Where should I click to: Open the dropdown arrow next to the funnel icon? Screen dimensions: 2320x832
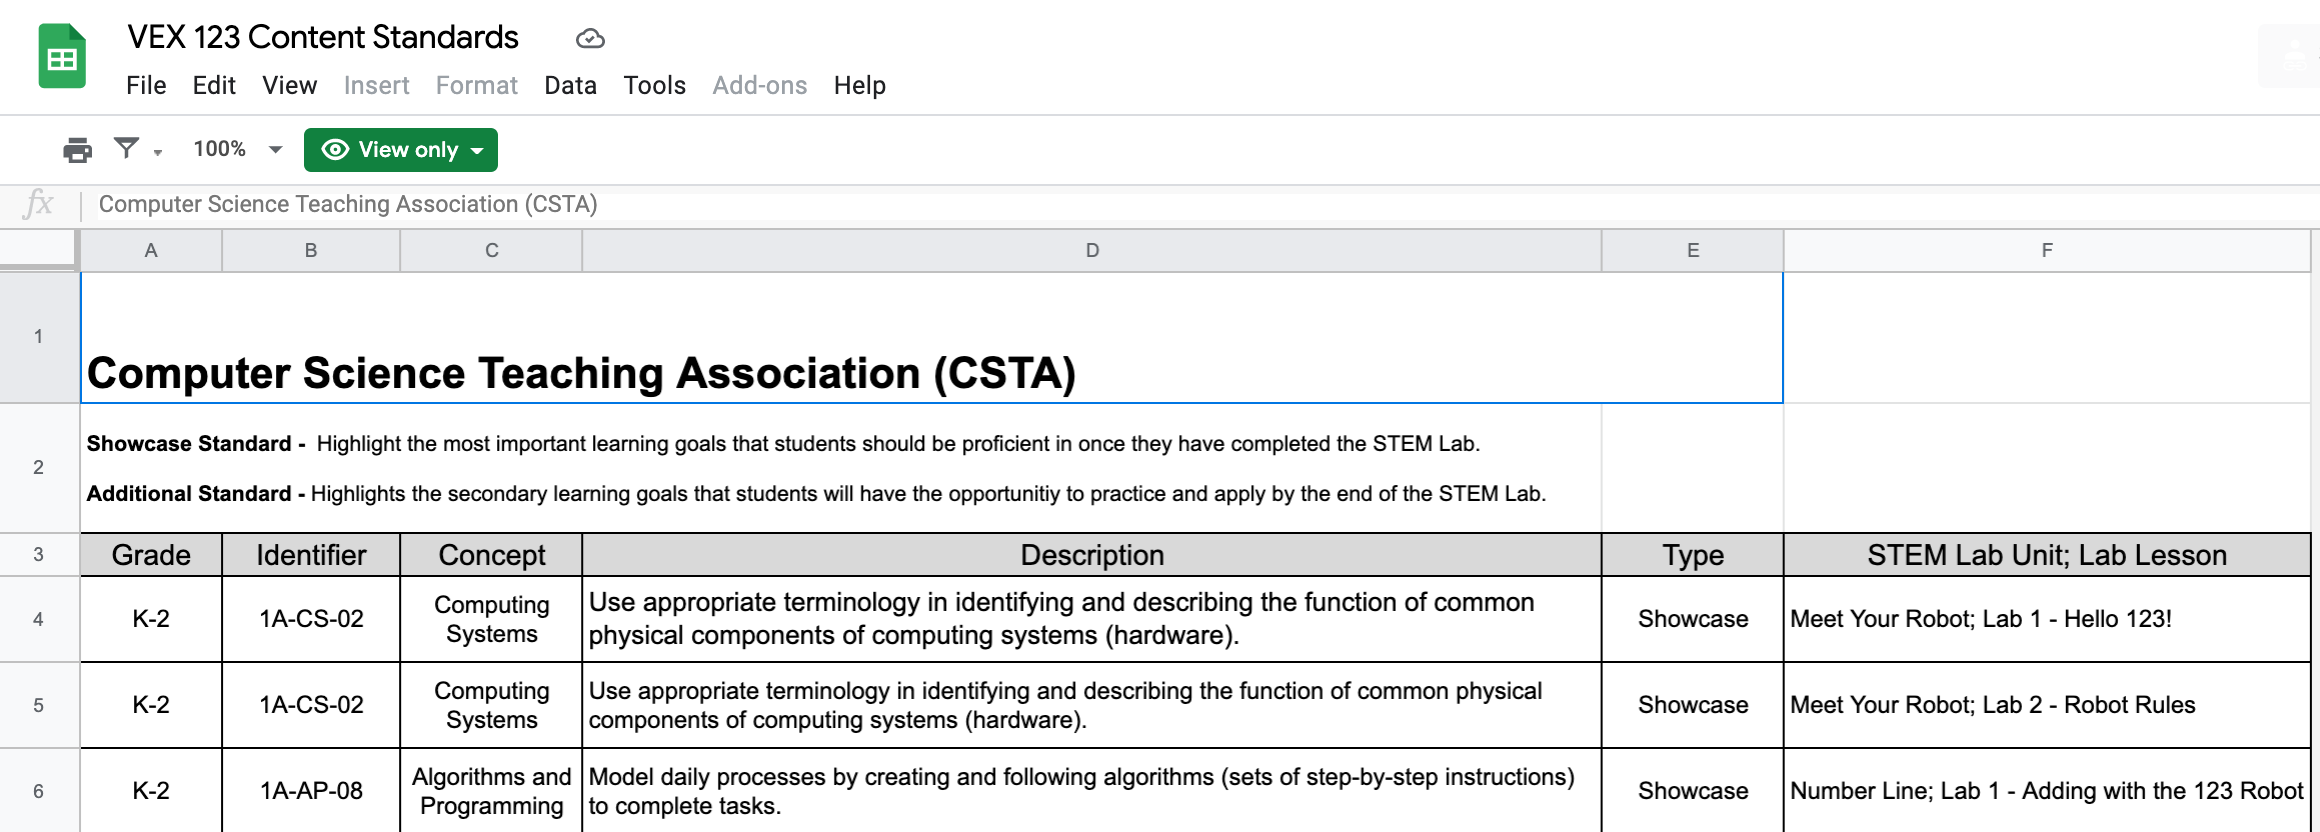click(156, 153)
